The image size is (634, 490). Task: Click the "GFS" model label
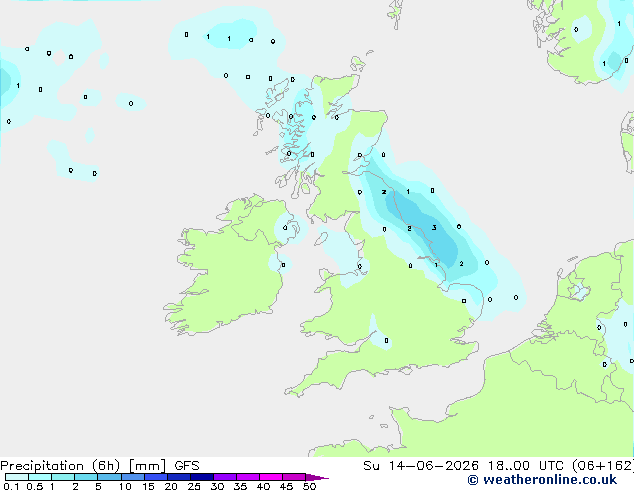point(187,466)
